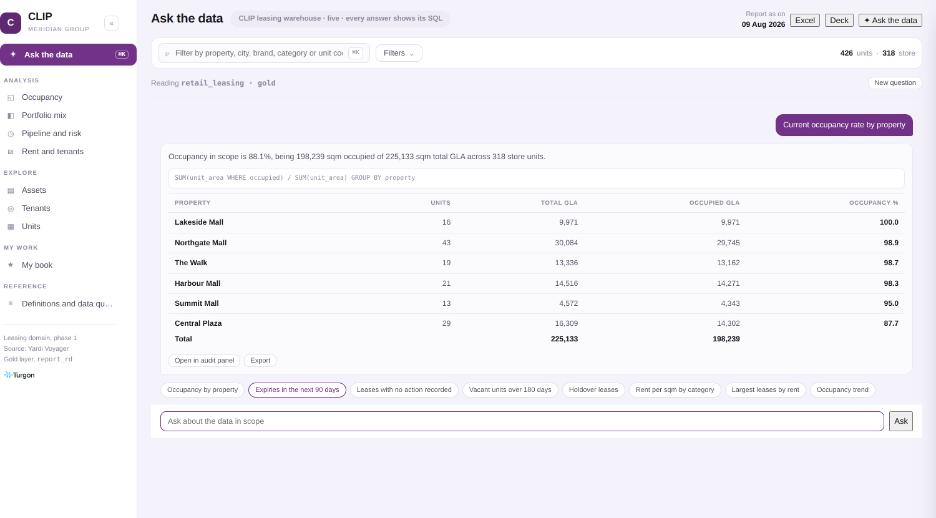Viewport: 936px width, 518px height.
Task: Collapse the sidebar with the chevron button
Action: tap(112, 23)
